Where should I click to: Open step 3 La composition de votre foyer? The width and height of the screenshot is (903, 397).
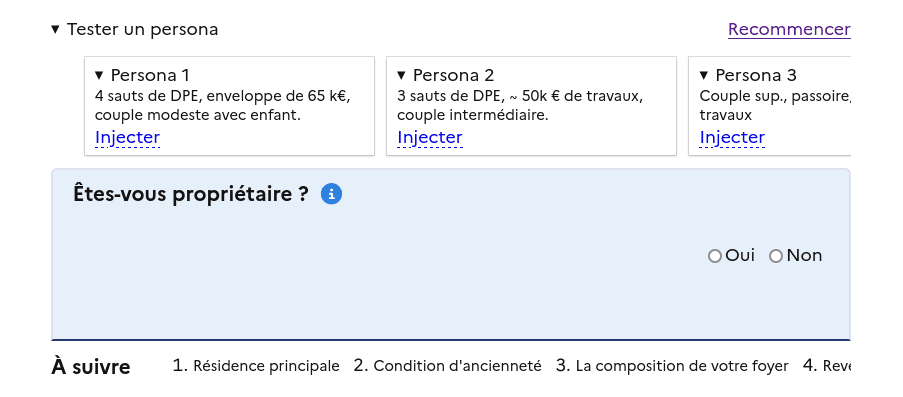point(672,365)
